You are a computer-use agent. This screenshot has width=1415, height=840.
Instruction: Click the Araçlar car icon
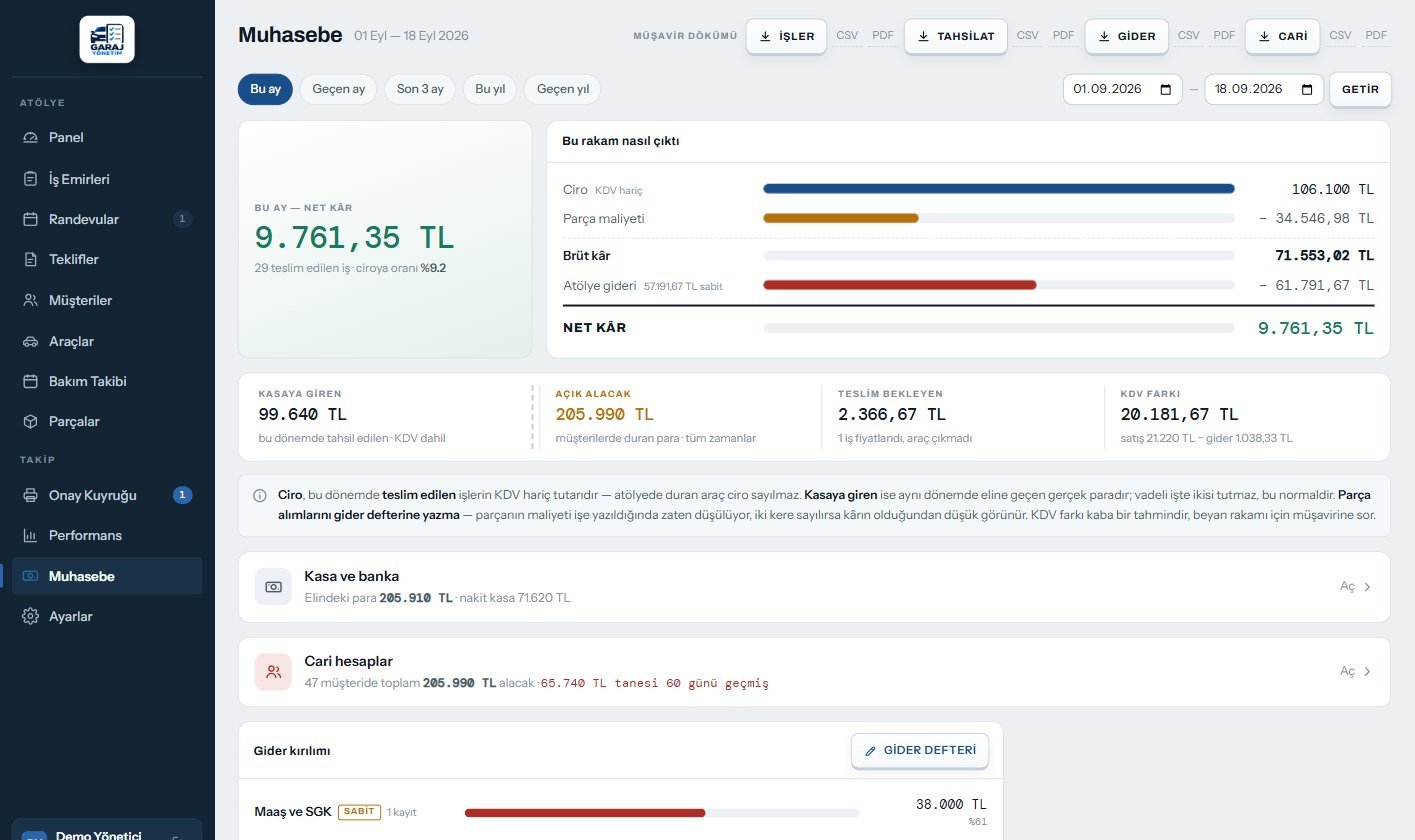(30, 341)
